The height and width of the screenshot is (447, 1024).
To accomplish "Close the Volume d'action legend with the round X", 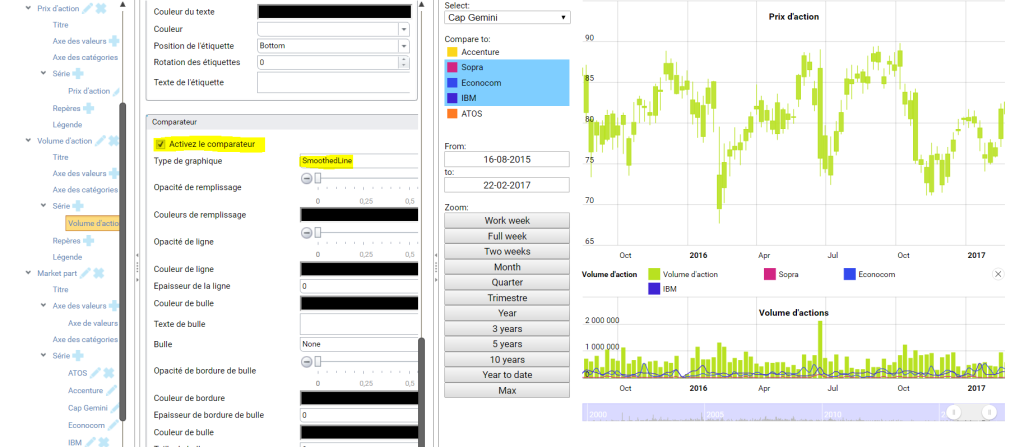I will point(998,274).
